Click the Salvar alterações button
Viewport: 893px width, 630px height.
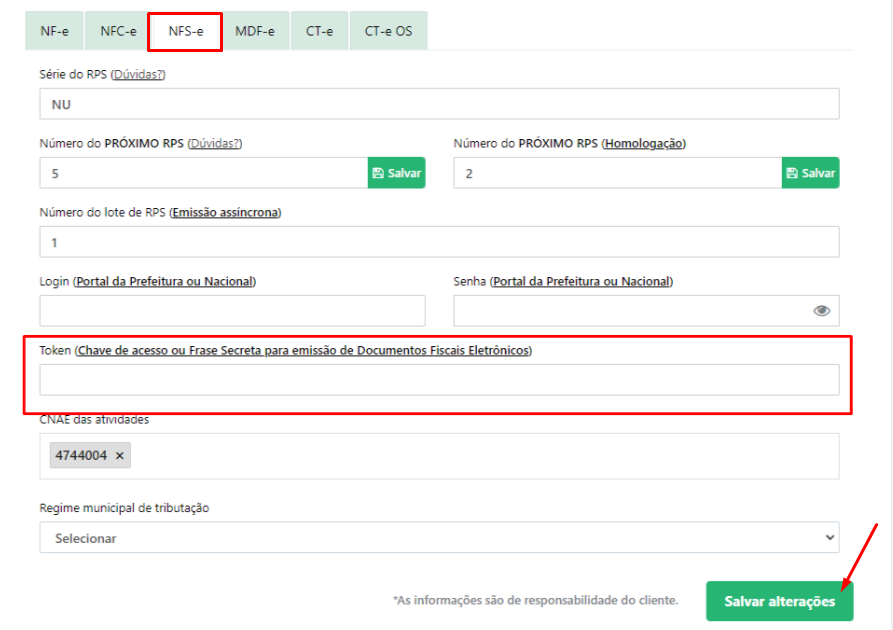pos(779,601)
